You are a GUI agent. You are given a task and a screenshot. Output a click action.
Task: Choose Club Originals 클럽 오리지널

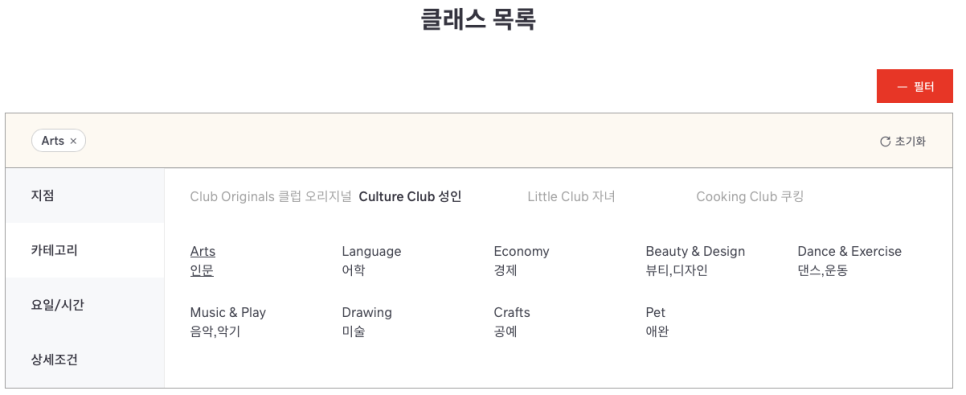pyautogui.click(x=270, y=197)
